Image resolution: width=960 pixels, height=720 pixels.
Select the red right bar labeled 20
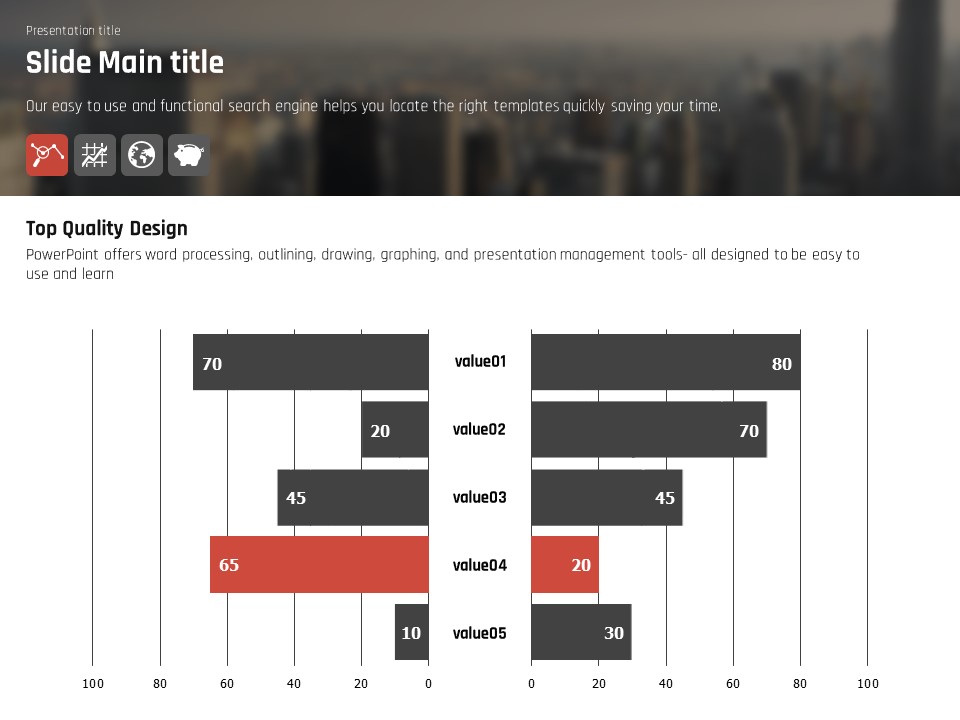click(564, 565)
